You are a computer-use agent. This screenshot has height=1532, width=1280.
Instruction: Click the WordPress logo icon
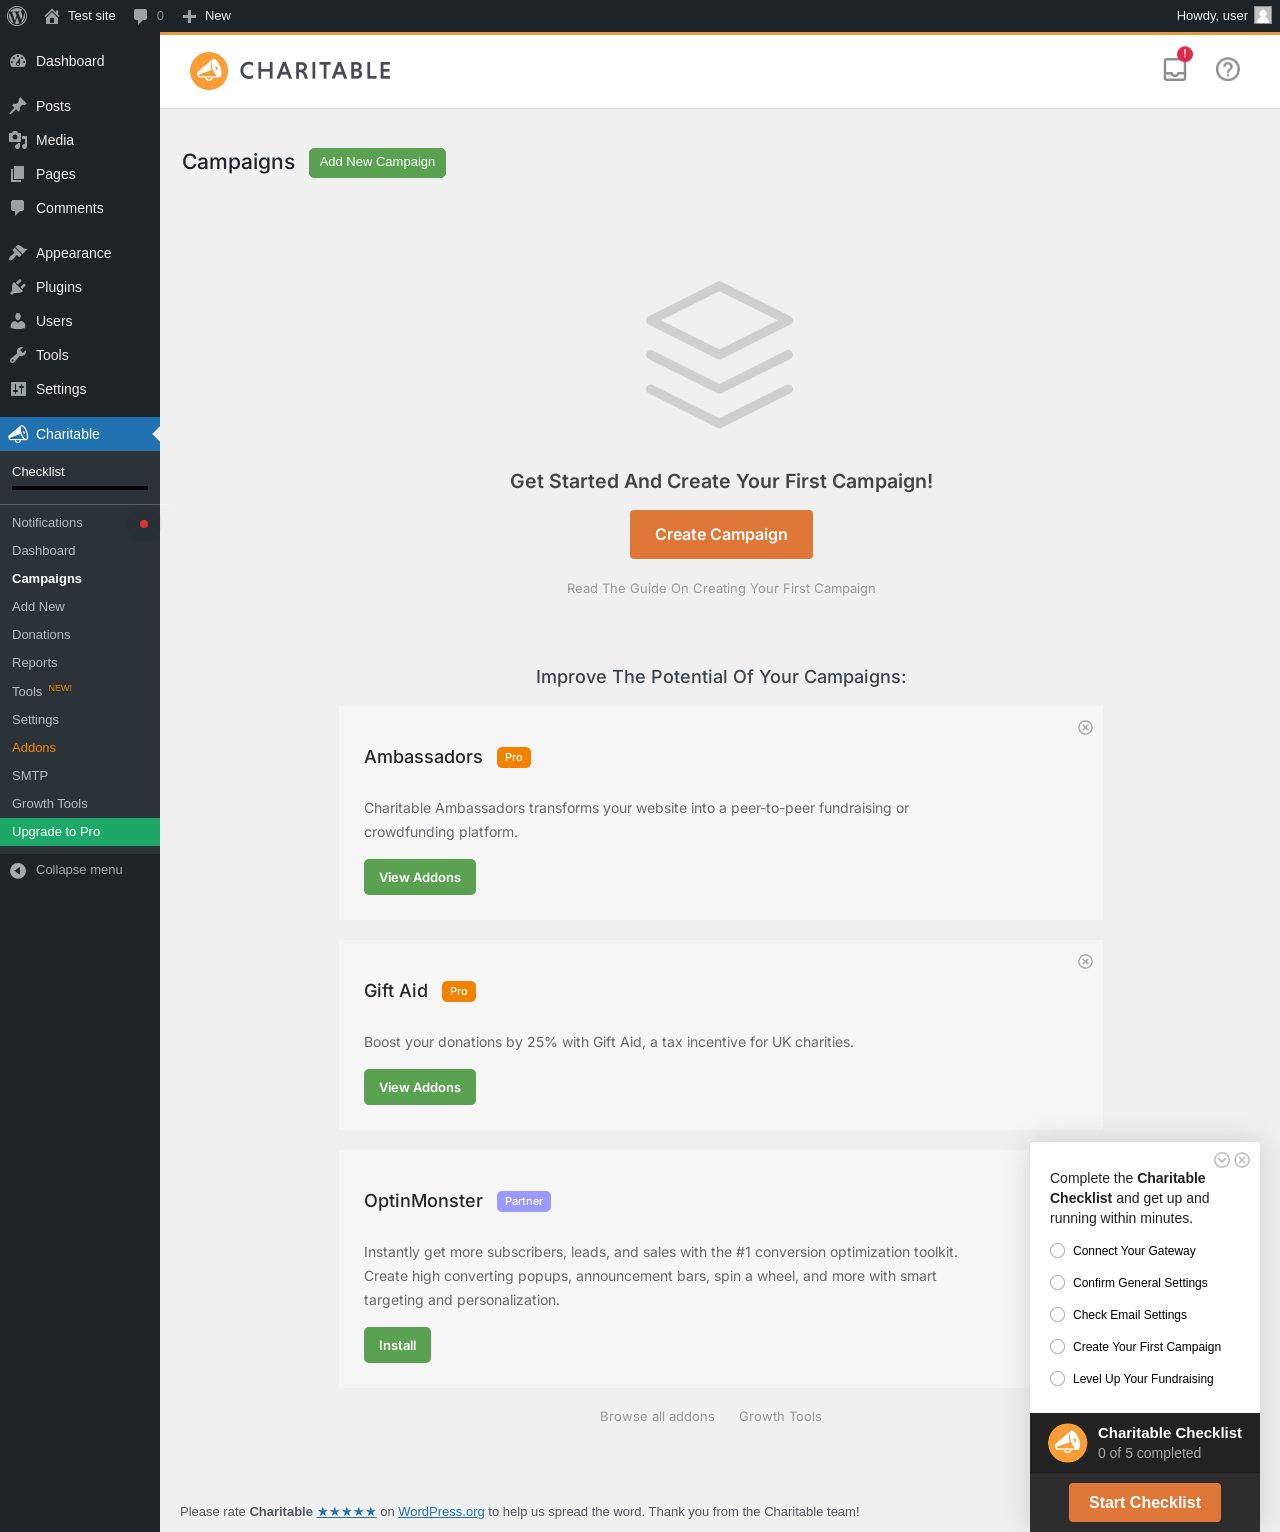coord(17,16)
